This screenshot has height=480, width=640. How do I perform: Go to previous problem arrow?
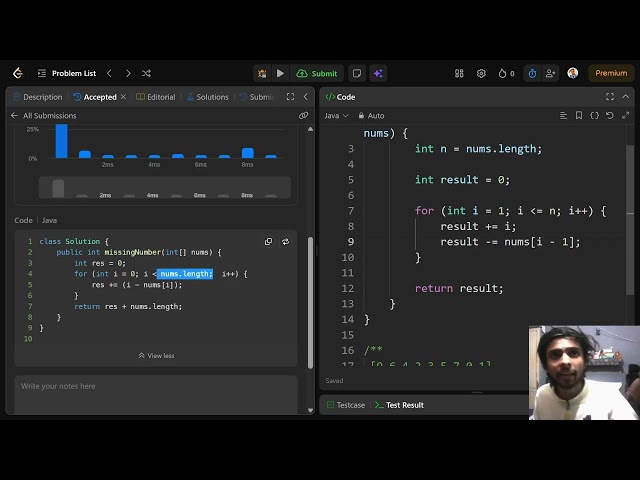tap(109, 73)
